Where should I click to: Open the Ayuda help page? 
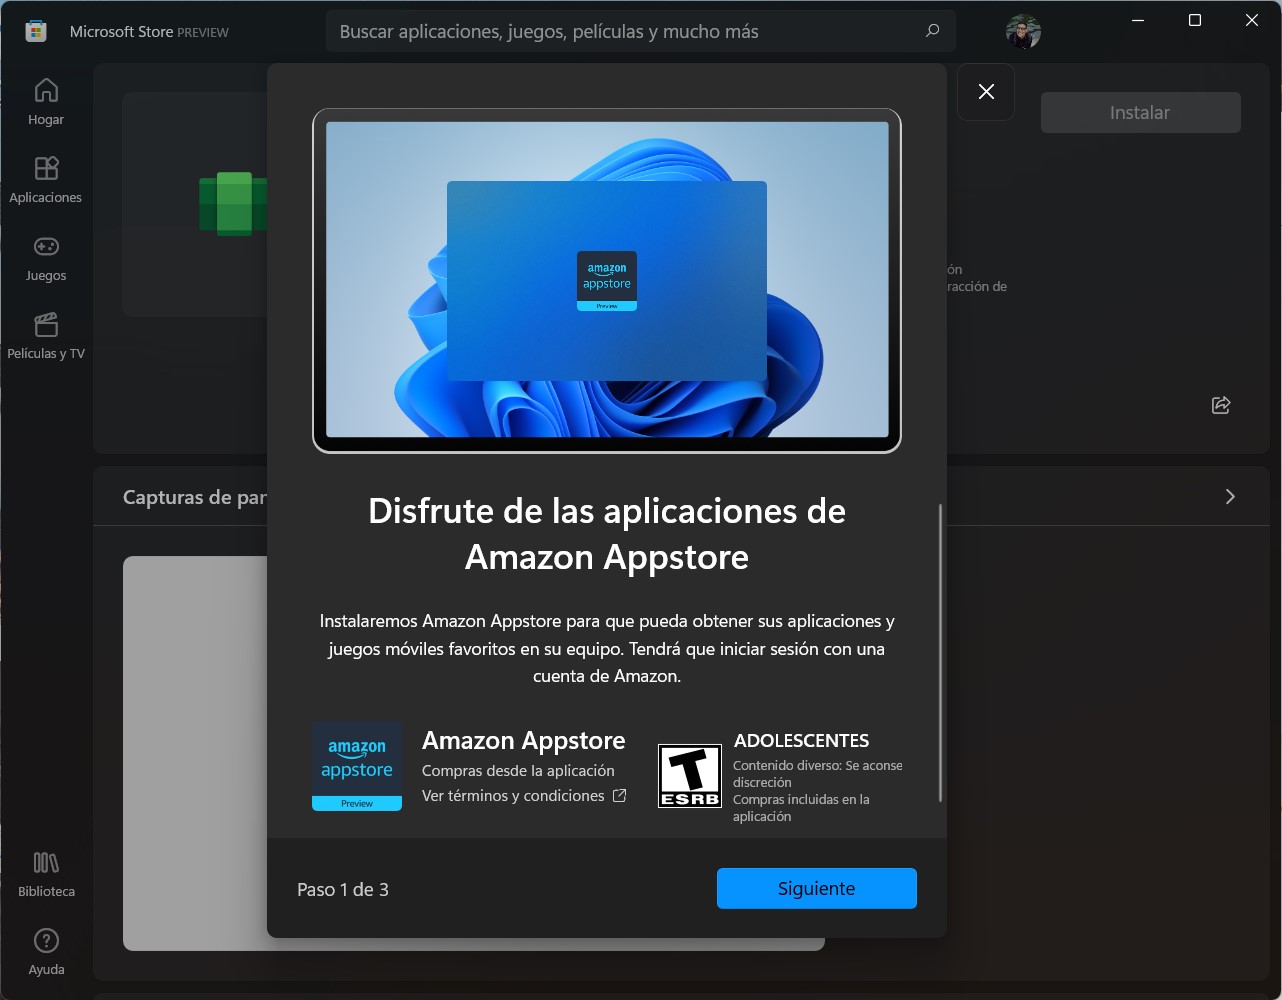pyautogui.click(x=46, y=952)
